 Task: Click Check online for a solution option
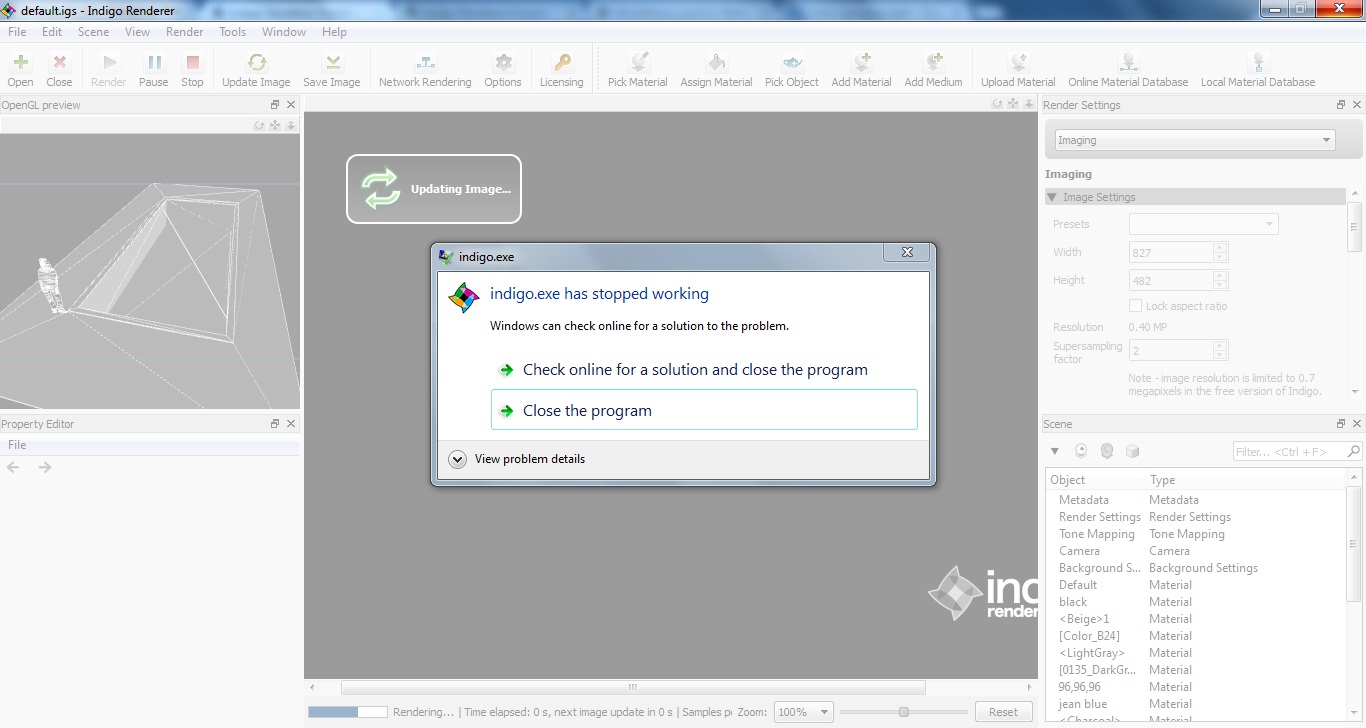[x=694, y=370]
